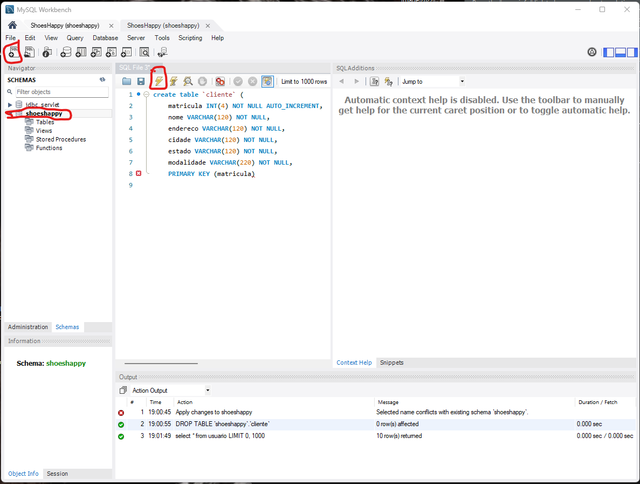Toggle the autocommit mode button

click(x=267, y=82)
